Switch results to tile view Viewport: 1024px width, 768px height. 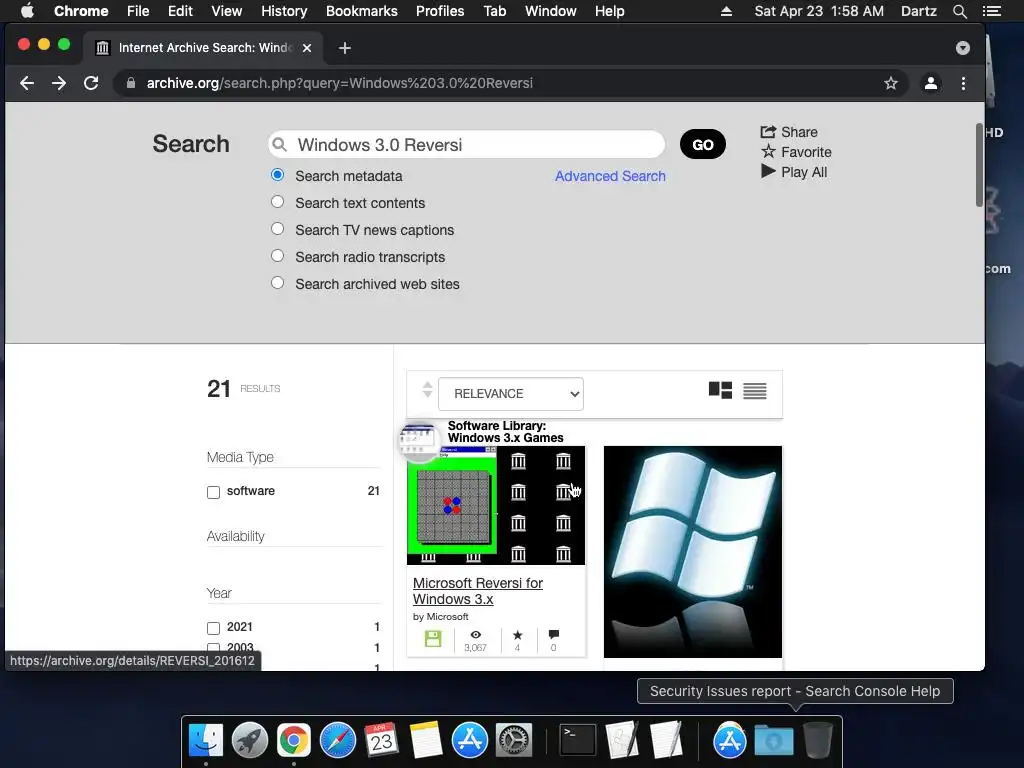720,391
